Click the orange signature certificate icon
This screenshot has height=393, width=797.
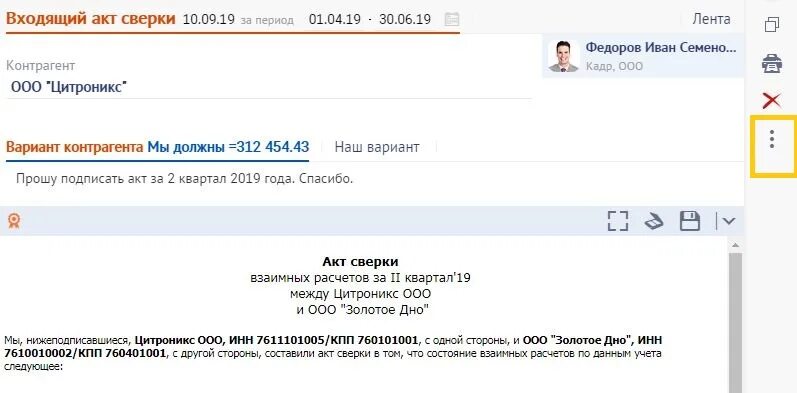[x=14, y=221]
